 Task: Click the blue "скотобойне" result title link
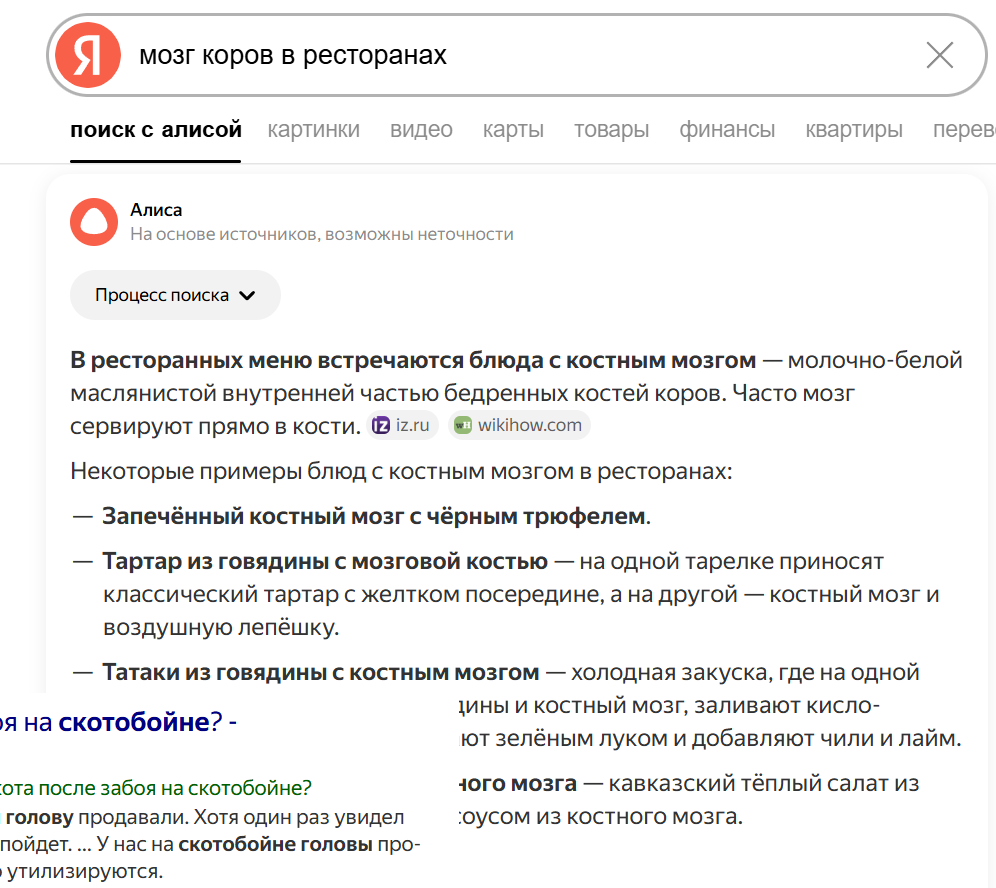133,721
